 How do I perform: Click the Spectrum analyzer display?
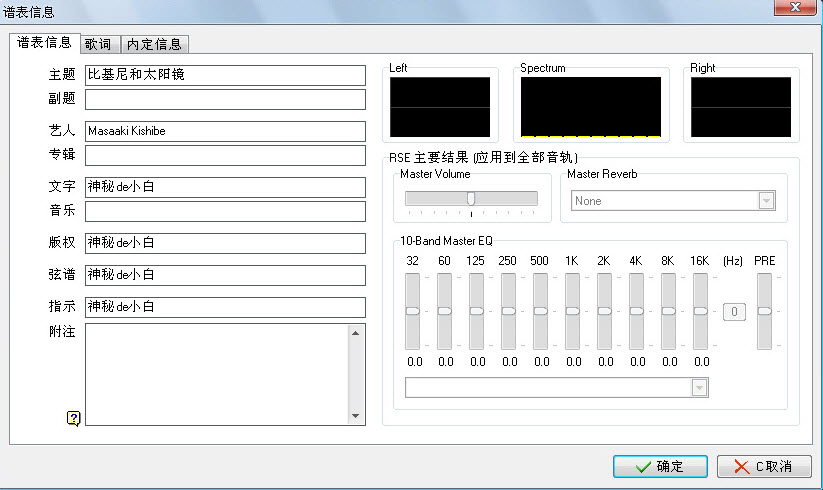point(591,107)
